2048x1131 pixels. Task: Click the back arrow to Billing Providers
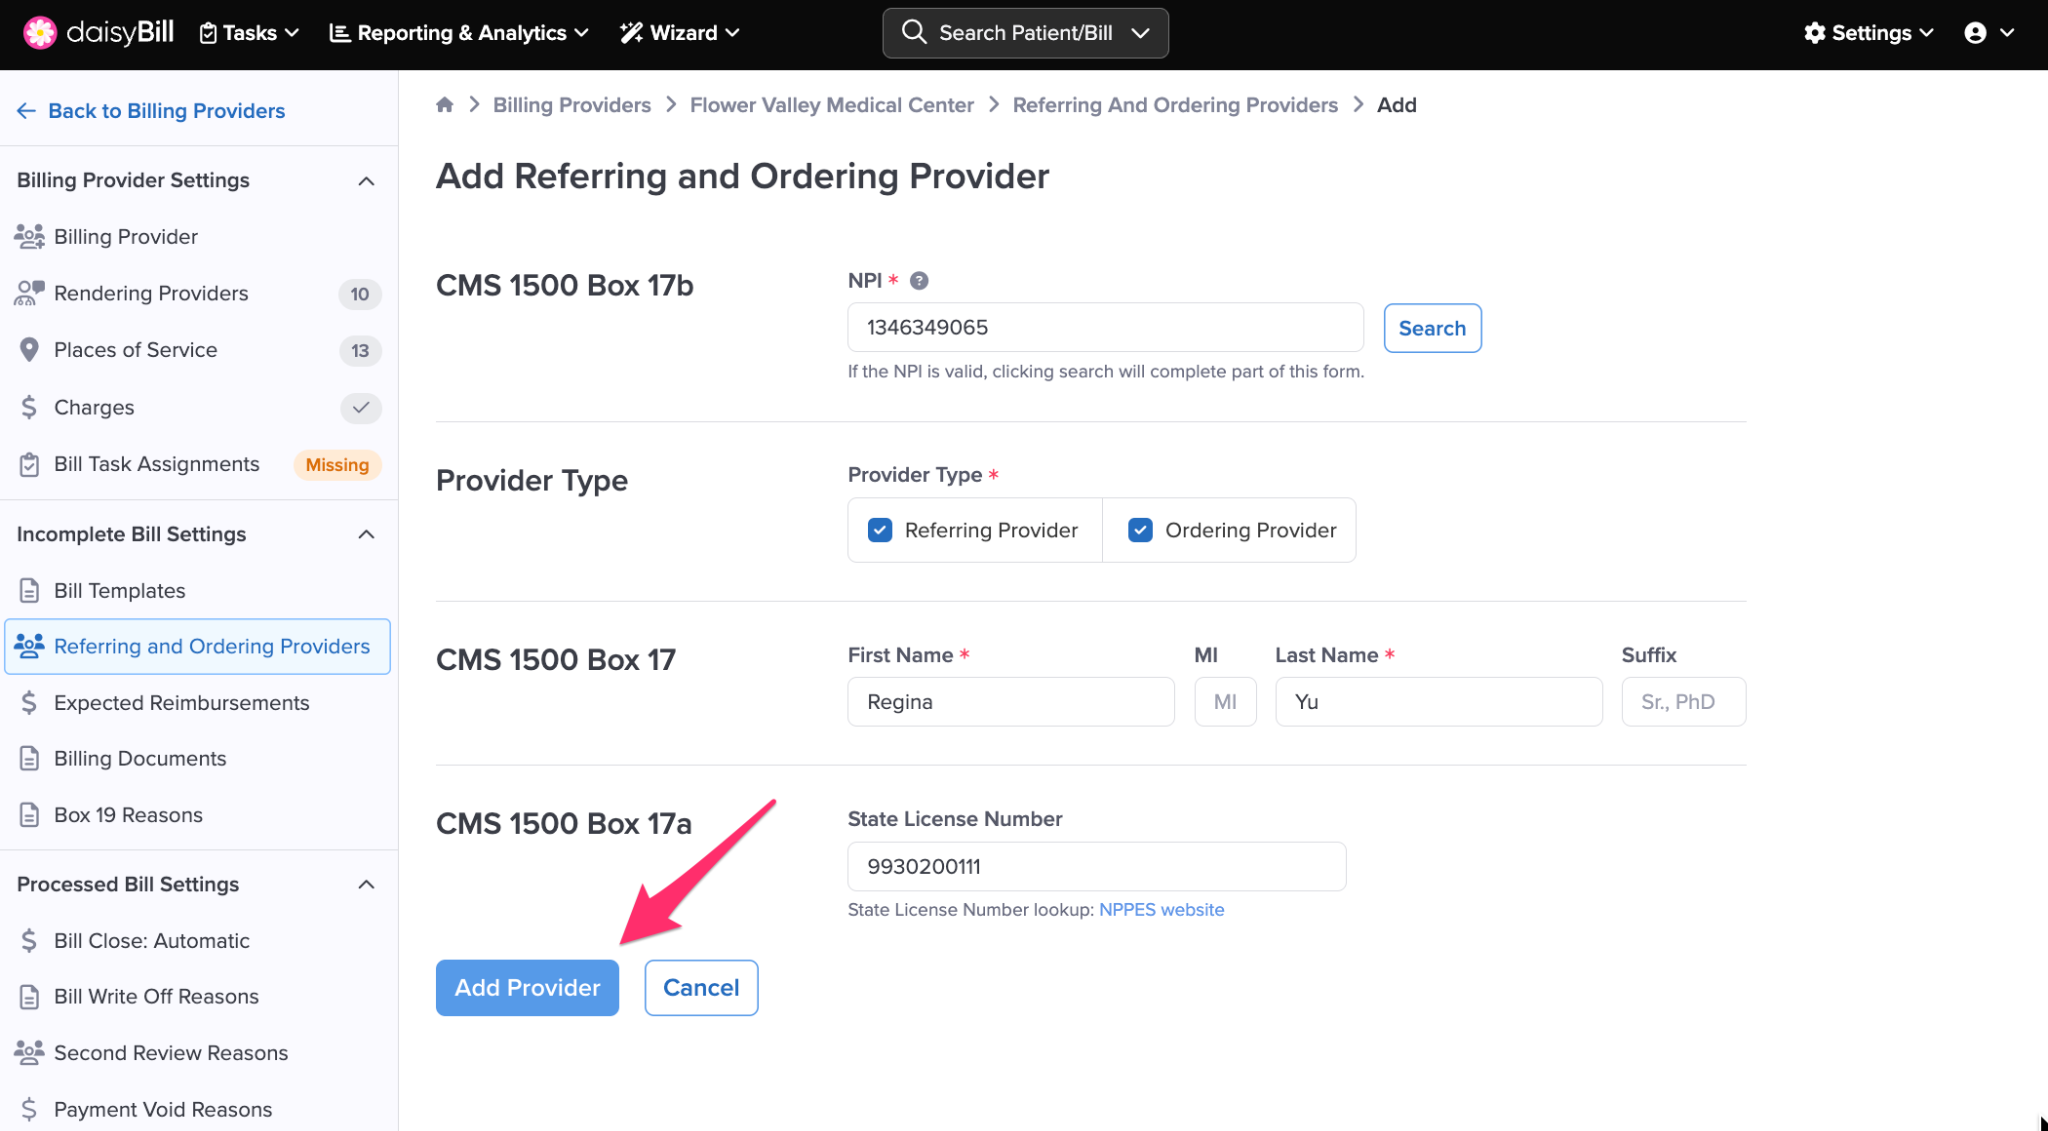point(26,111)
